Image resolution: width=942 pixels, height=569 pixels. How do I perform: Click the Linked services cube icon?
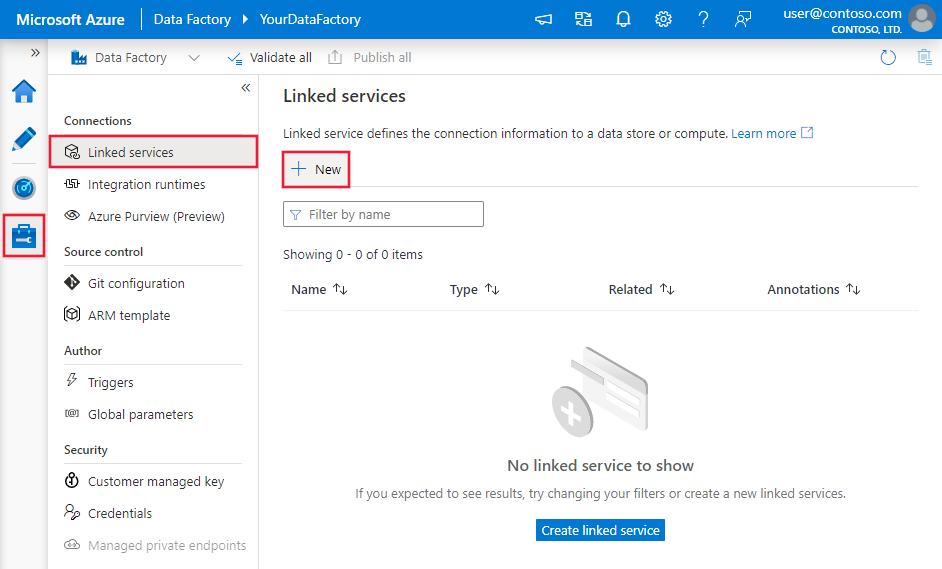(72, 152)
